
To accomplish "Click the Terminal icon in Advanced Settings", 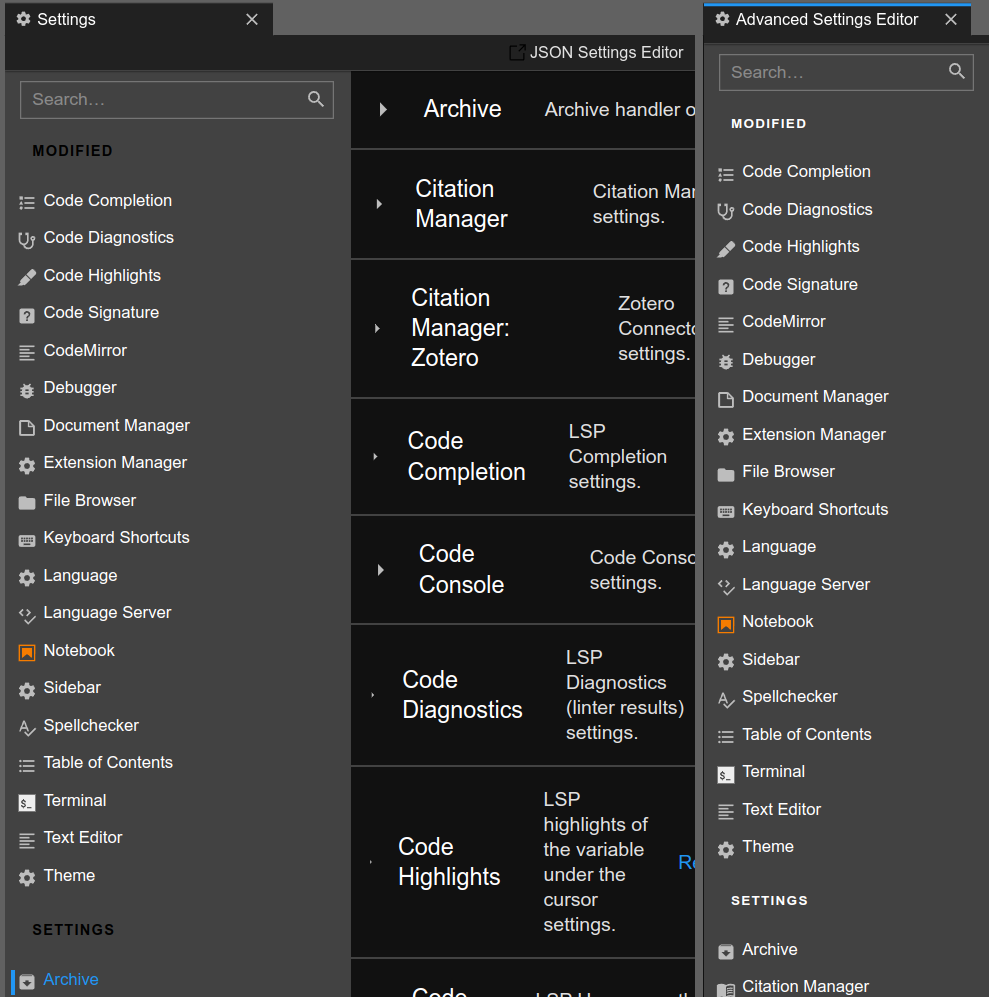I will [725, 772].
